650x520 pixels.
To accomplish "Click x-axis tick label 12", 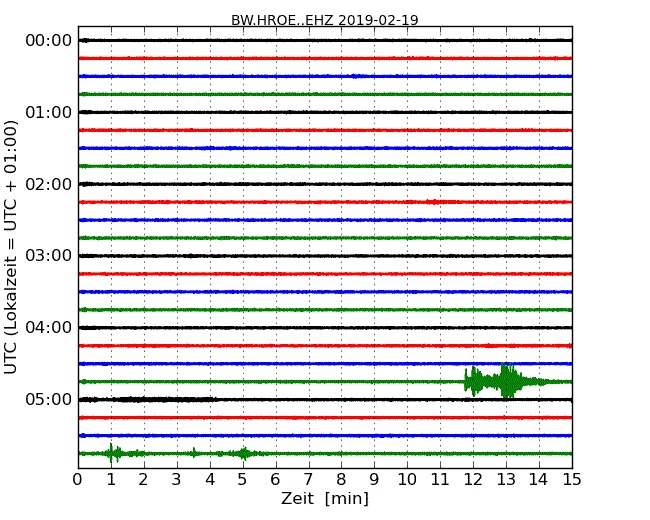I will (x=473, y=480).
